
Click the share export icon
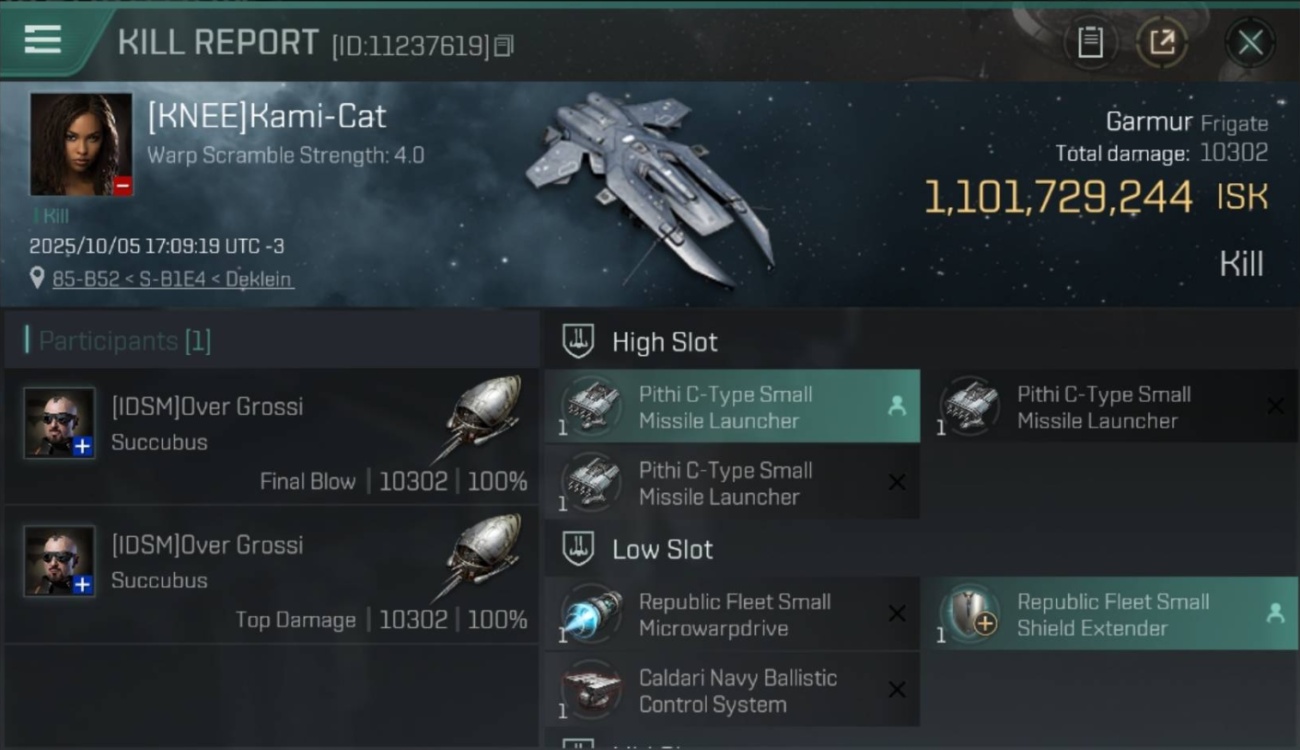point(1162,42)
